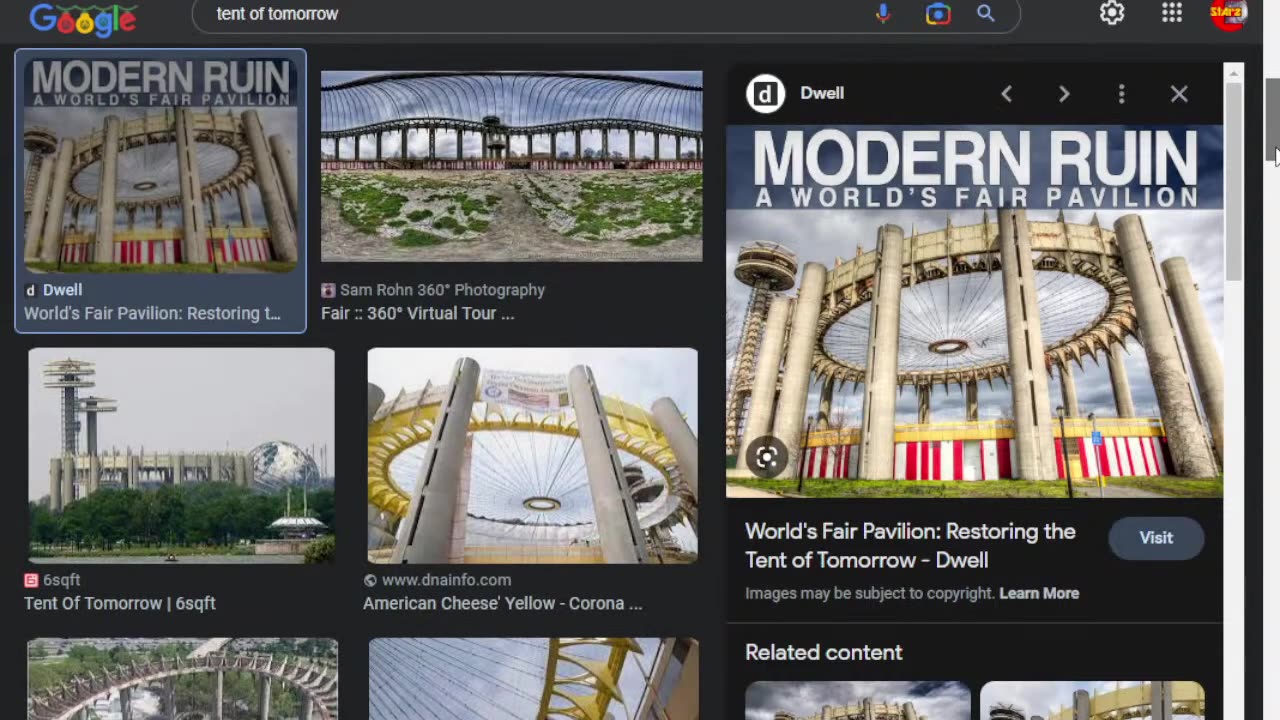Open second related content thumbnail

1092,701
